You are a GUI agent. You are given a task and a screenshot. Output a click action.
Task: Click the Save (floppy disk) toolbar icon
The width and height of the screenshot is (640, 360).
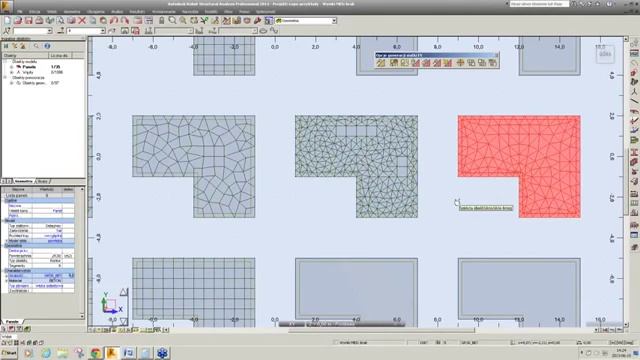pyautogui.click(x=28, y=20)
